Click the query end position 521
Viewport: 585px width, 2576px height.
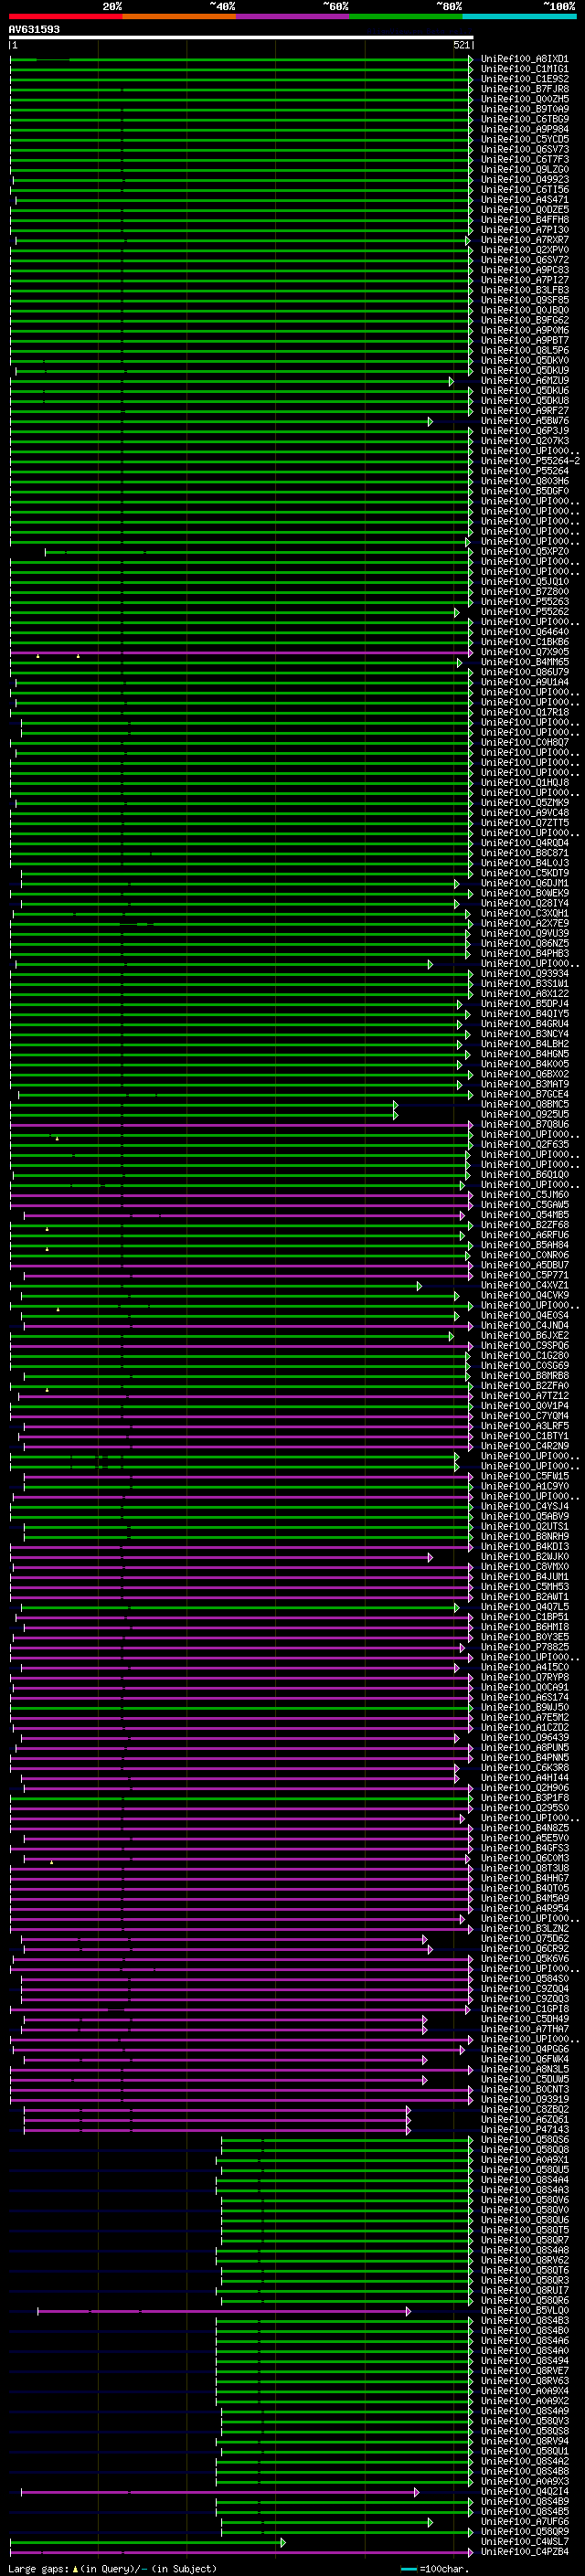click(x=461, y=45)
